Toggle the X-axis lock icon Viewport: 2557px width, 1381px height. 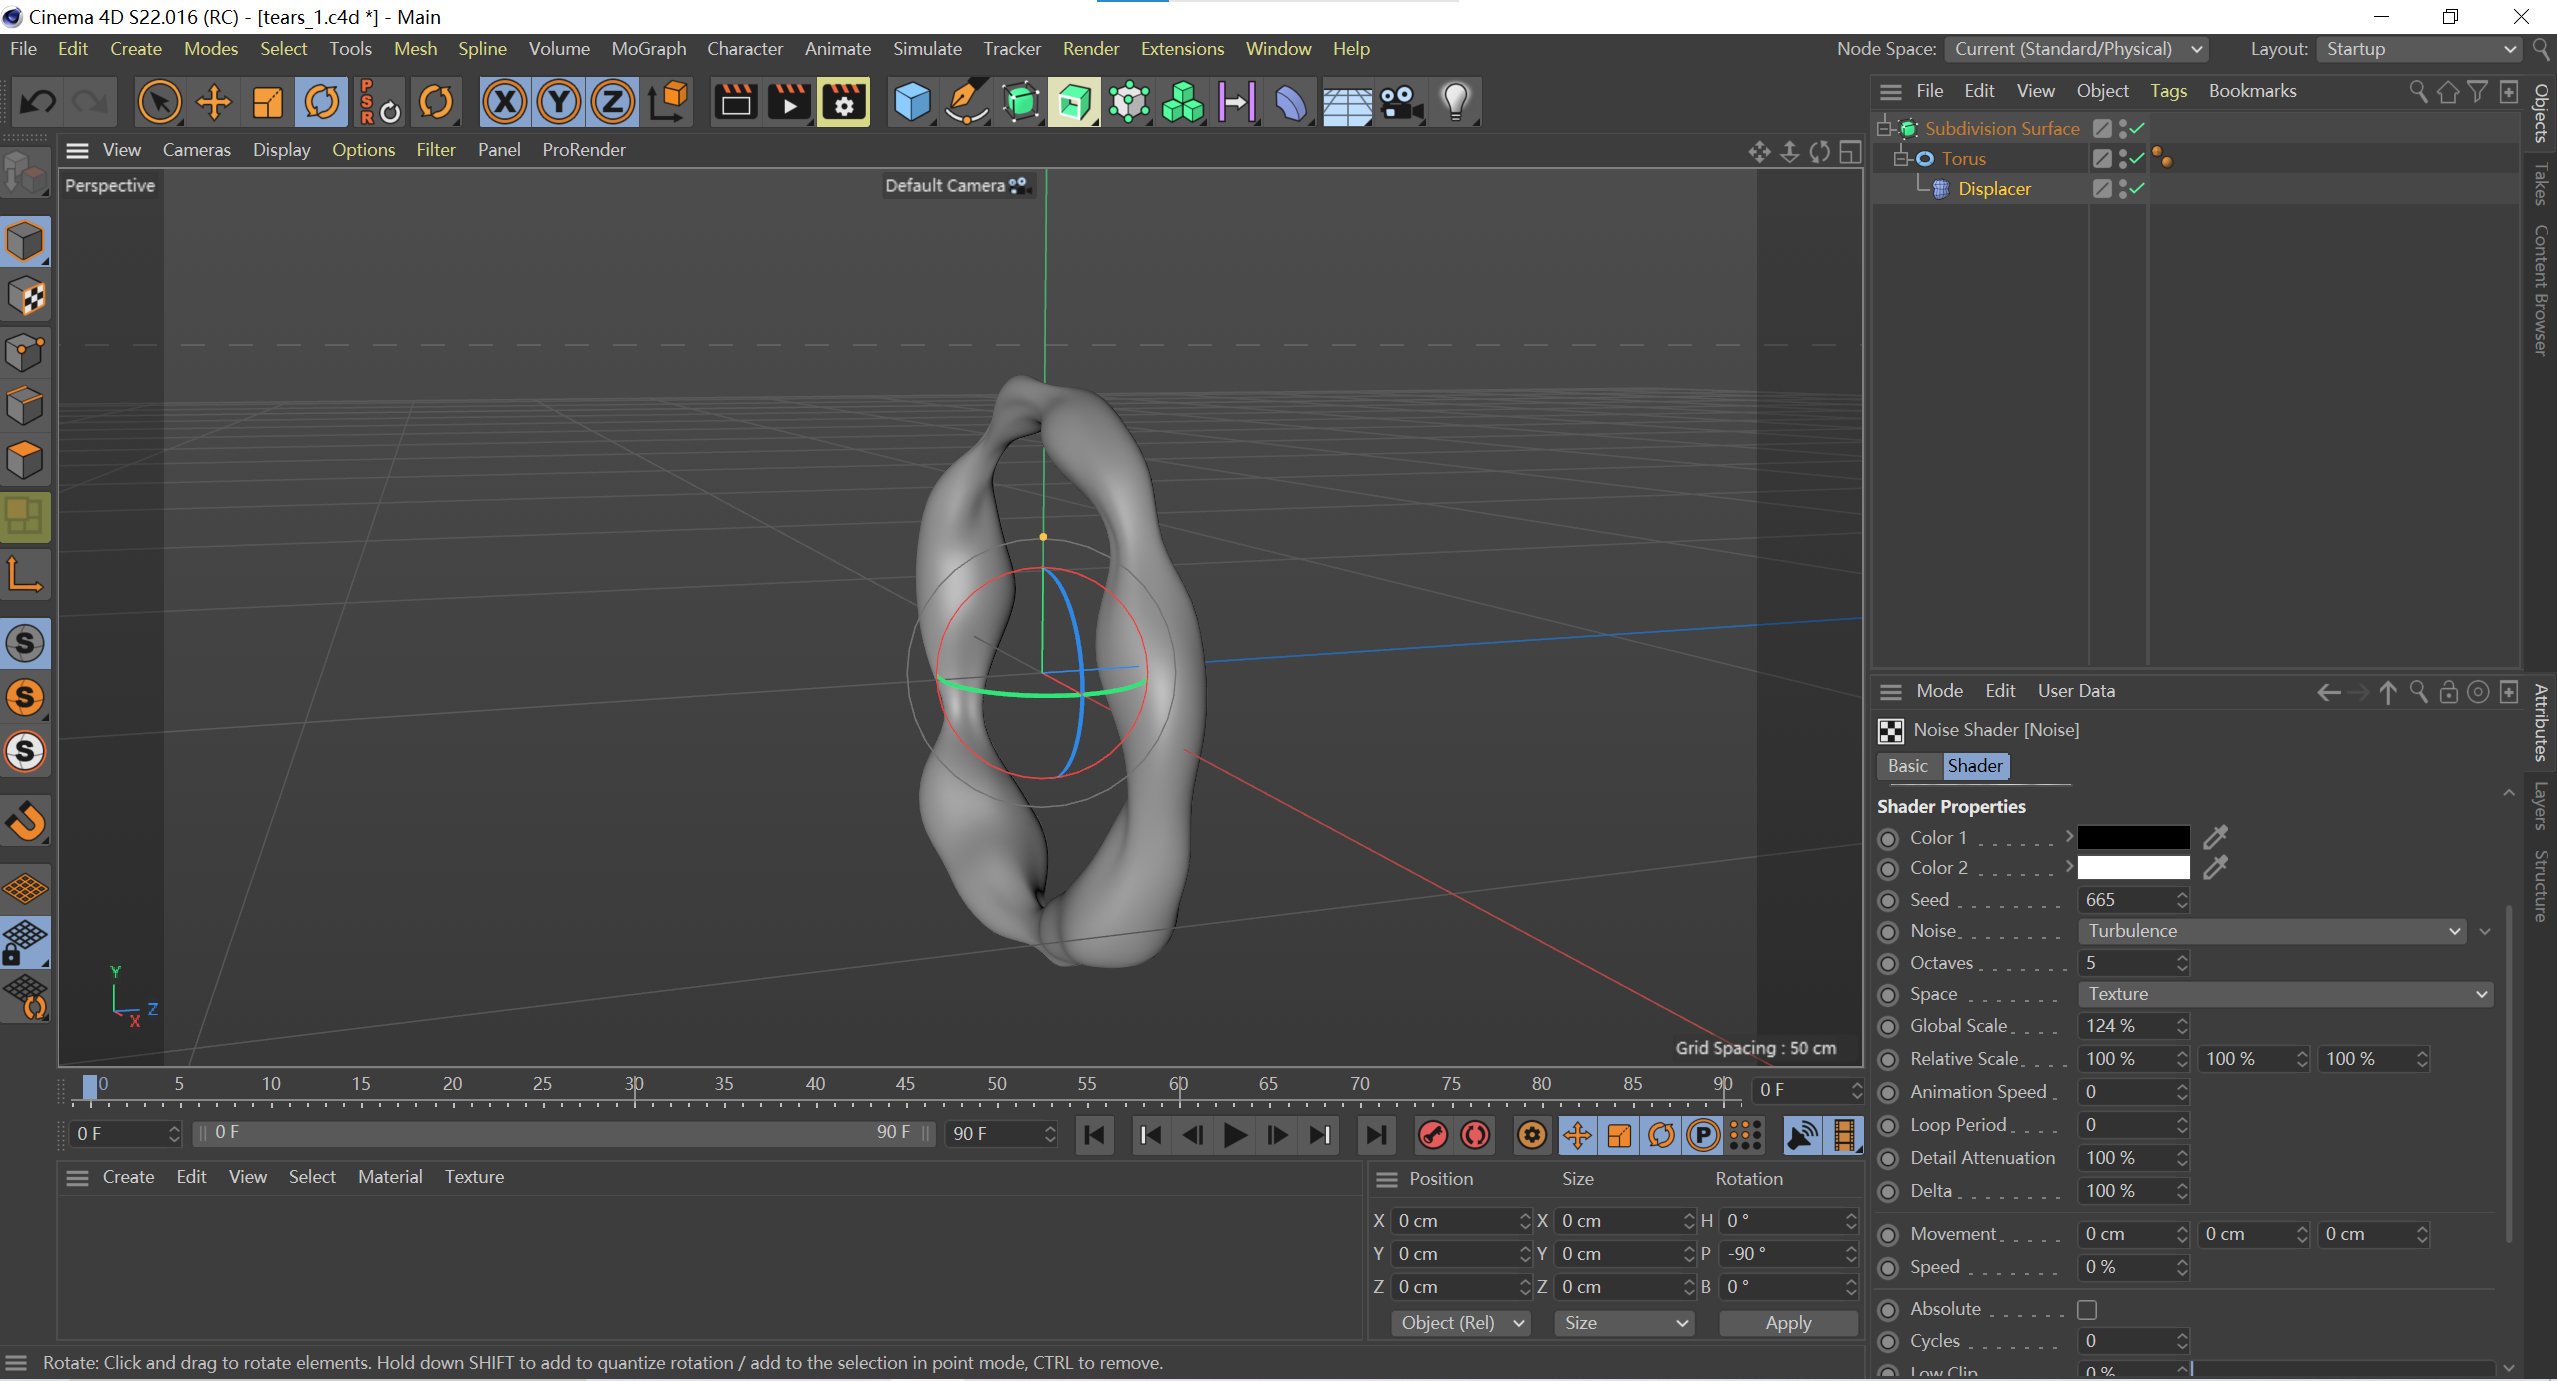click(505, 102)
